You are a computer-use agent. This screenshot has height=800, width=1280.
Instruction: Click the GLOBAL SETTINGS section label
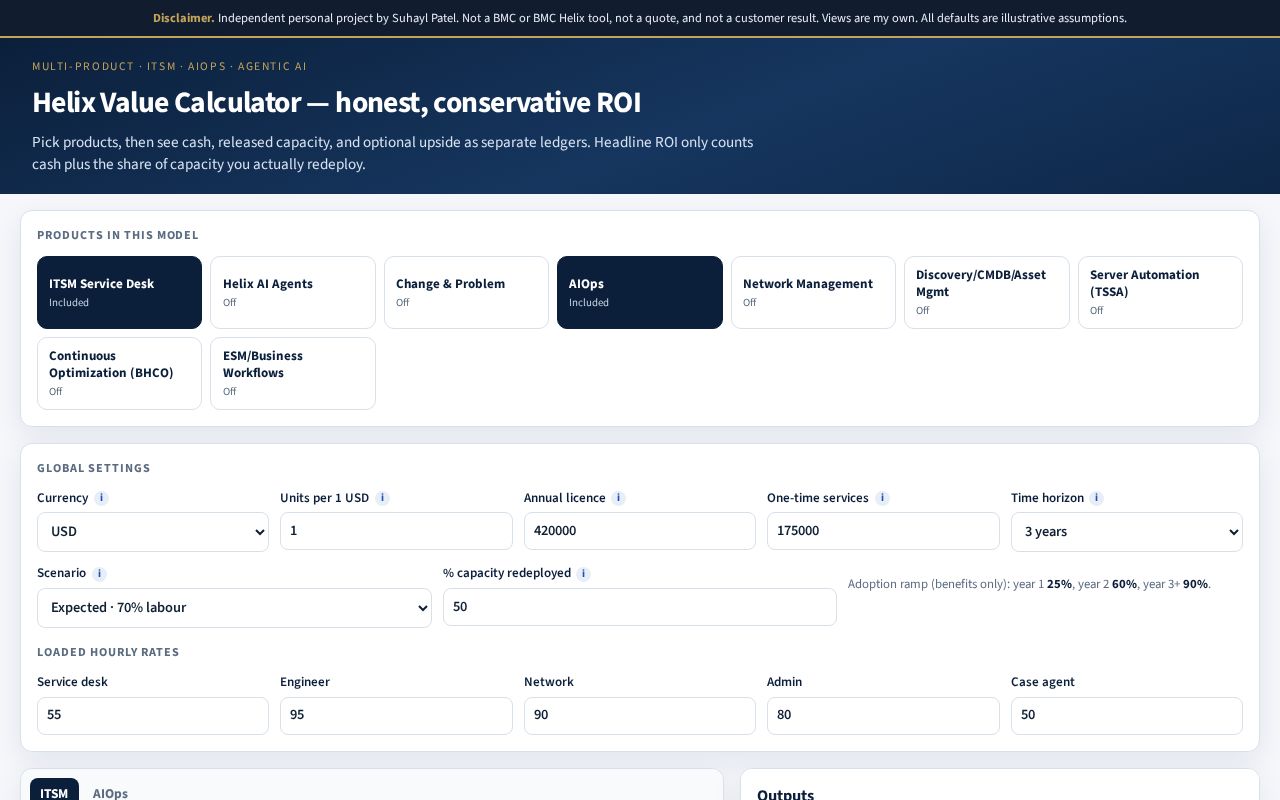click(94, 468)
